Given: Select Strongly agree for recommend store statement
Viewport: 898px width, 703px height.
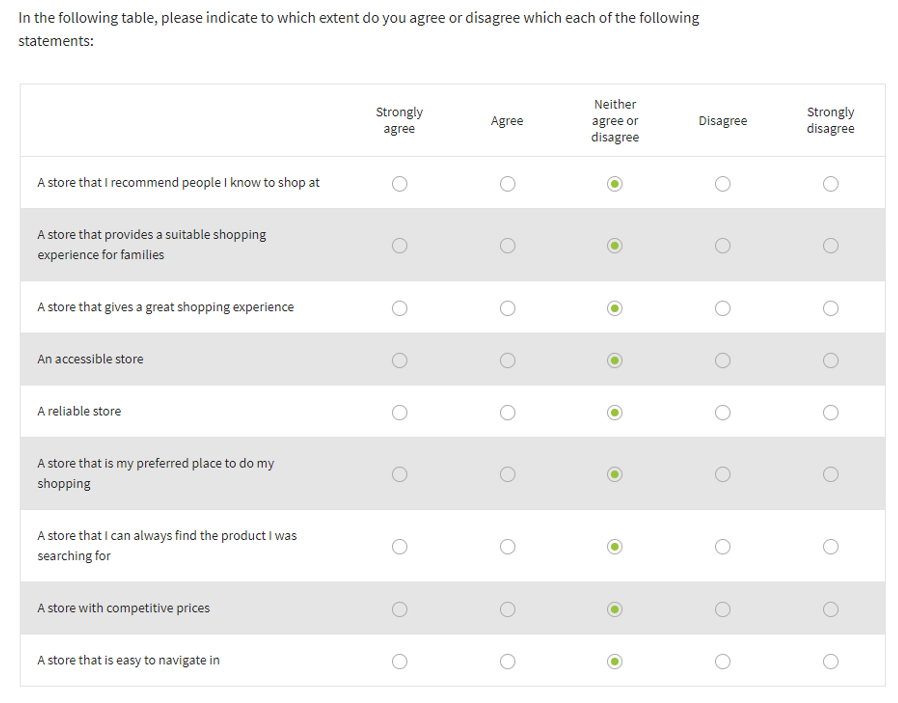Looking at the screenshot, I should pos(399,184).
